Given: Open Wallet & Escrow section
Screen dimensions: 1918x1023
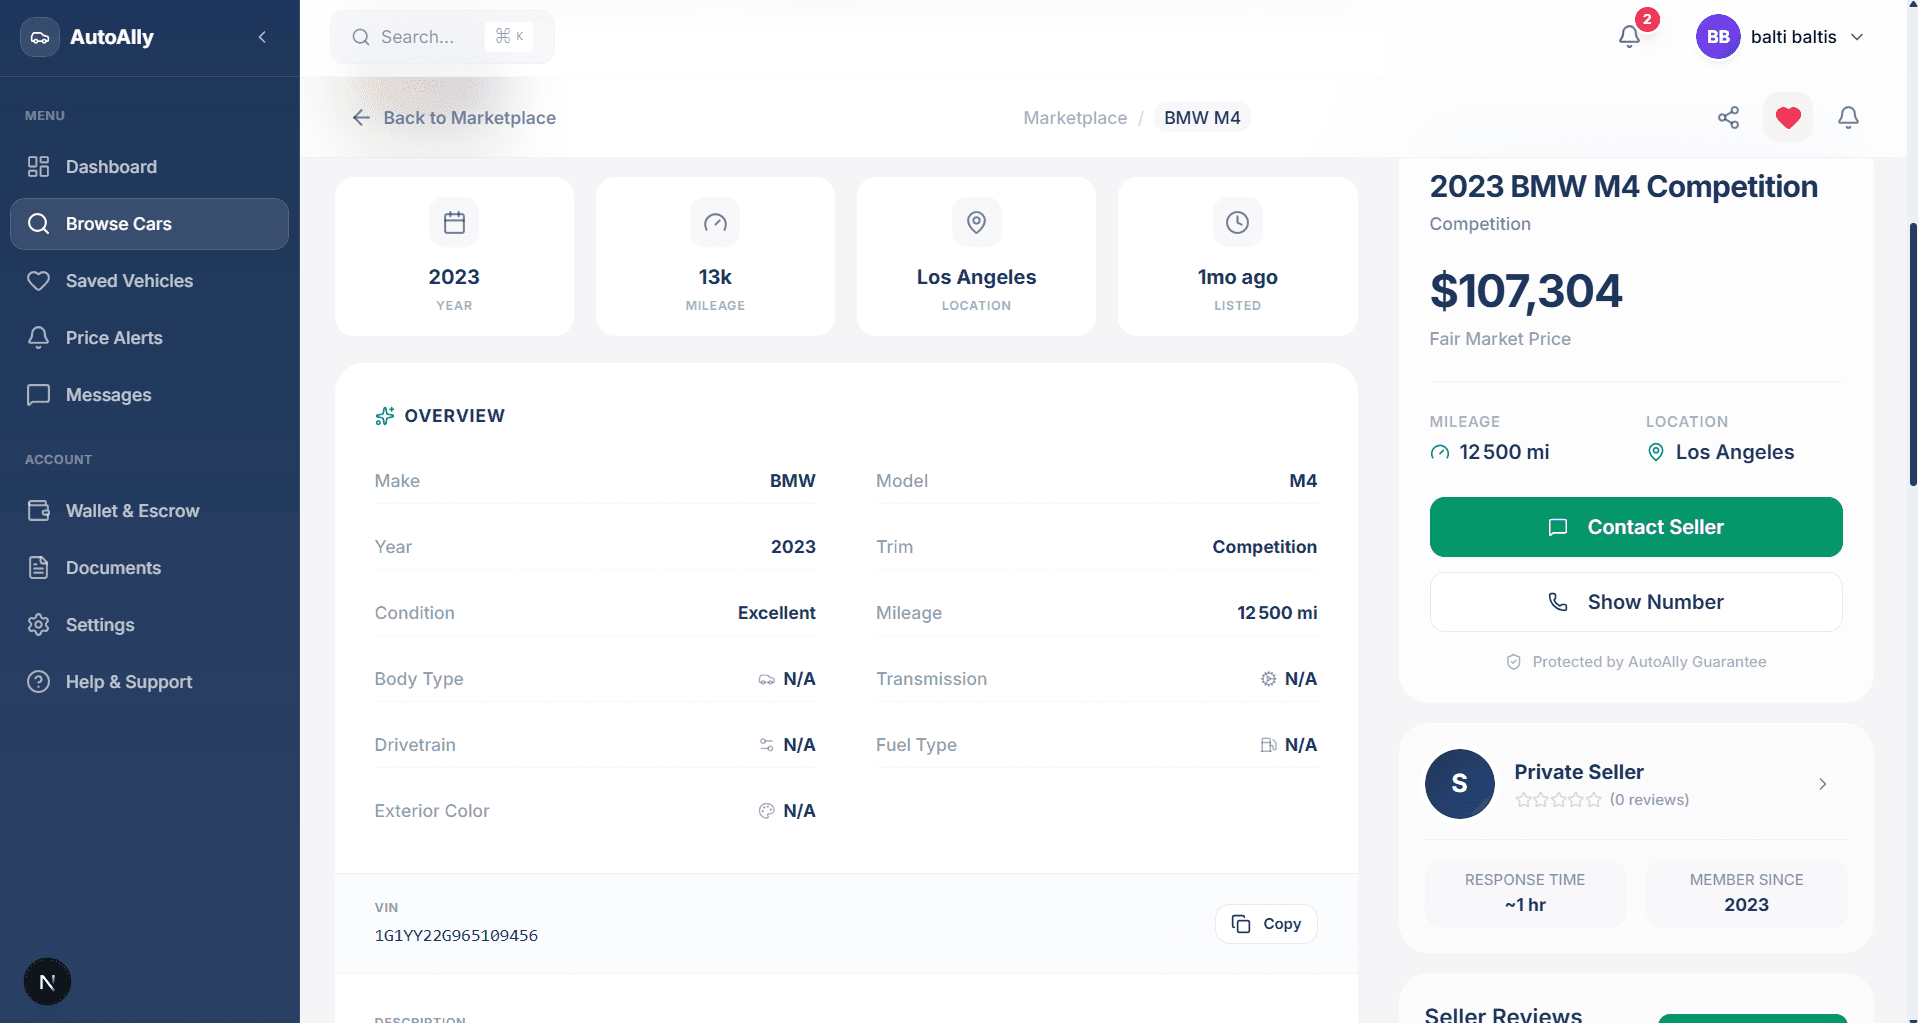Looking at the screenshot, I should (149, 511).
